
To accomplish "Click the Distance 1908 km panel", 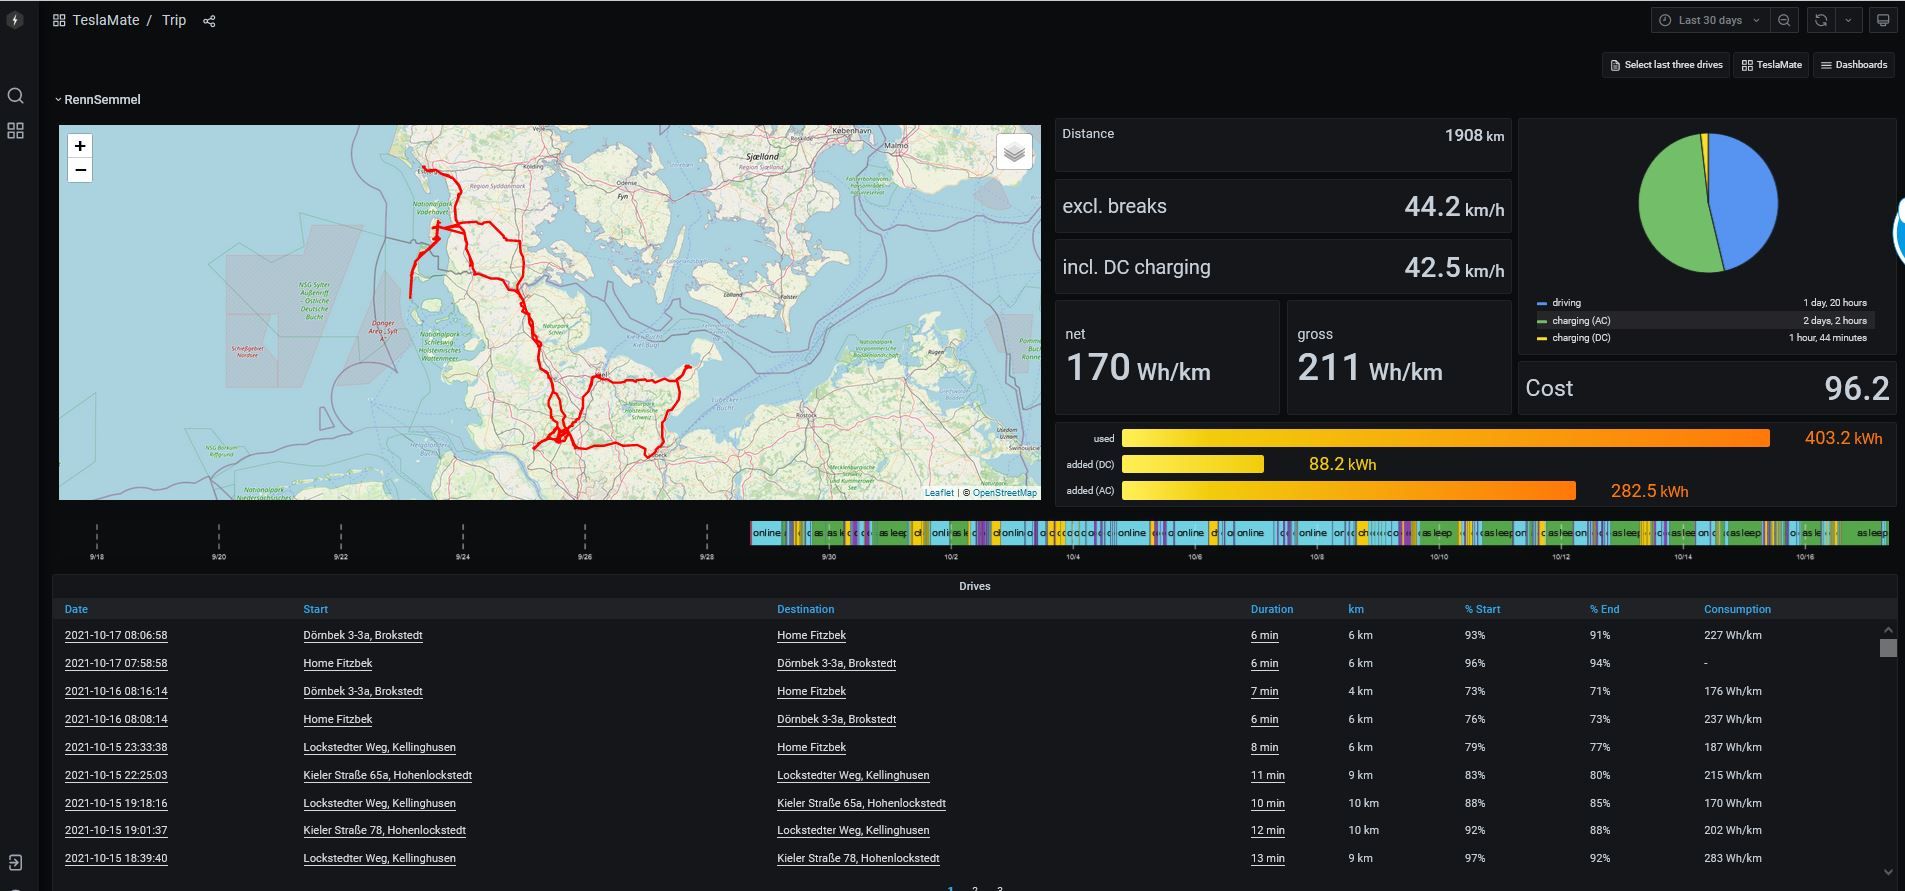I will click(1283, 145).
